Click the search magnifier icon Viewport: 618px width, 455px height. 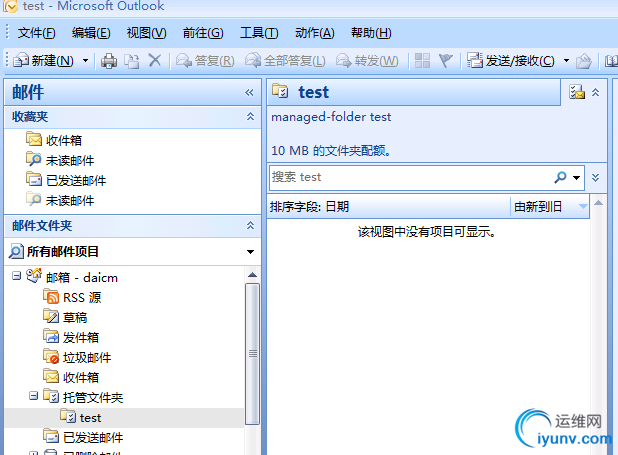pyautogui.click(x=560, y=177)
